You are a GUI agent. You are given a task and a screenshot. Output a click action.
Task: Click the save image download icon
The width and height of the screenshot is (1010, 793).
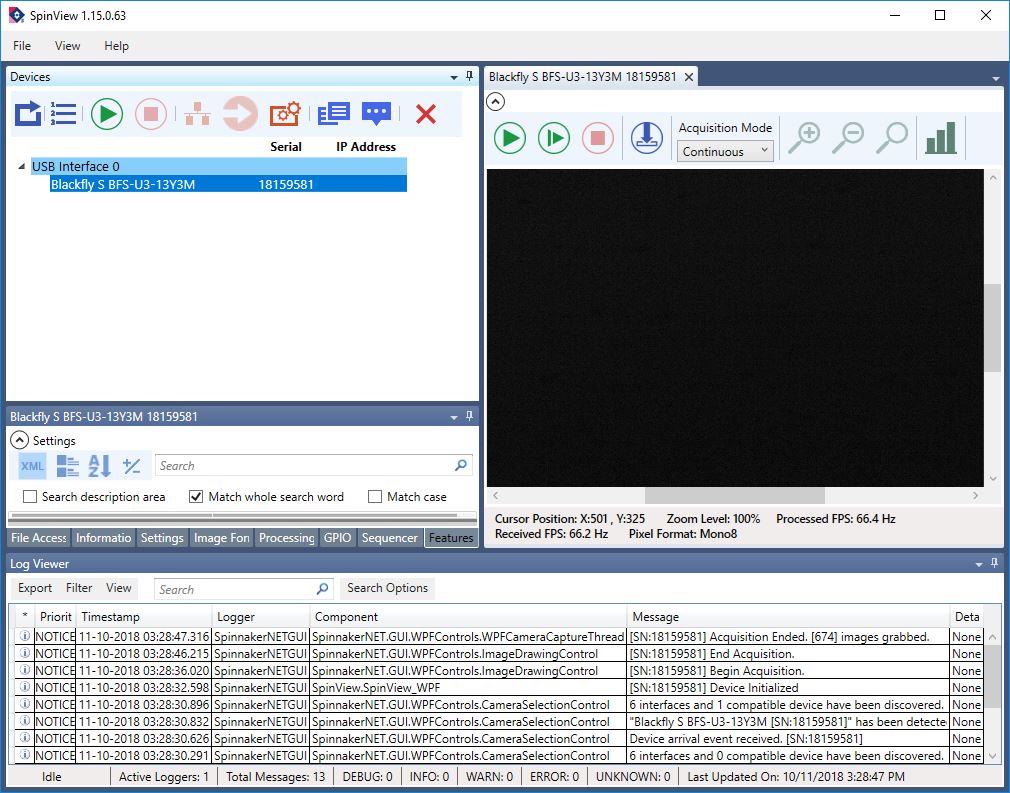click(647, 138)
